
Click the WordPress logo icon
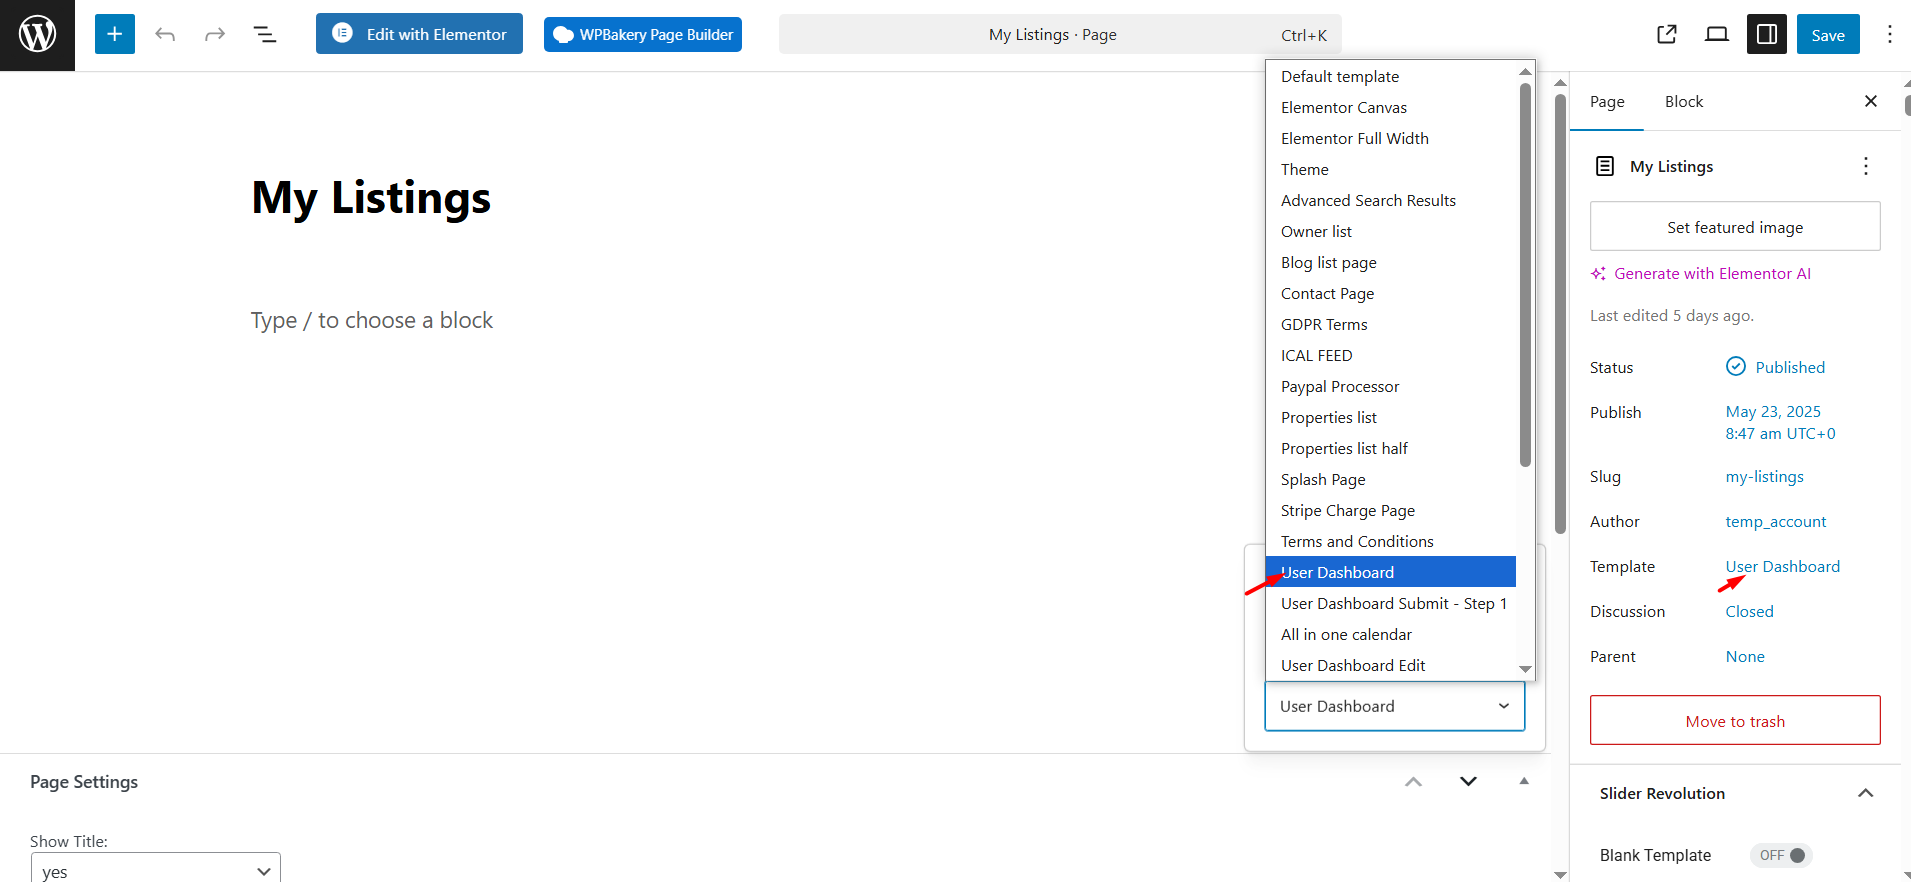click(x=37, y=35)
